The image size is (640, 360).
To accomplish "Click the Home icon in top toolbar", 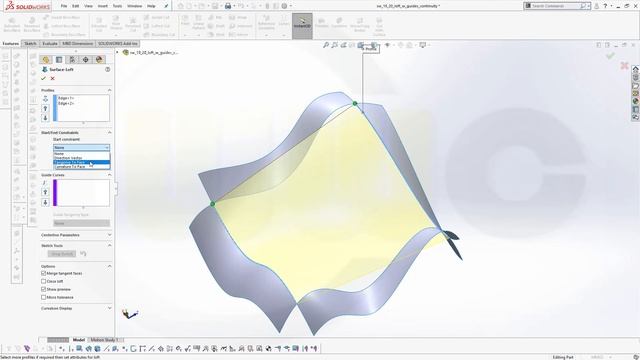I will 181,6.
